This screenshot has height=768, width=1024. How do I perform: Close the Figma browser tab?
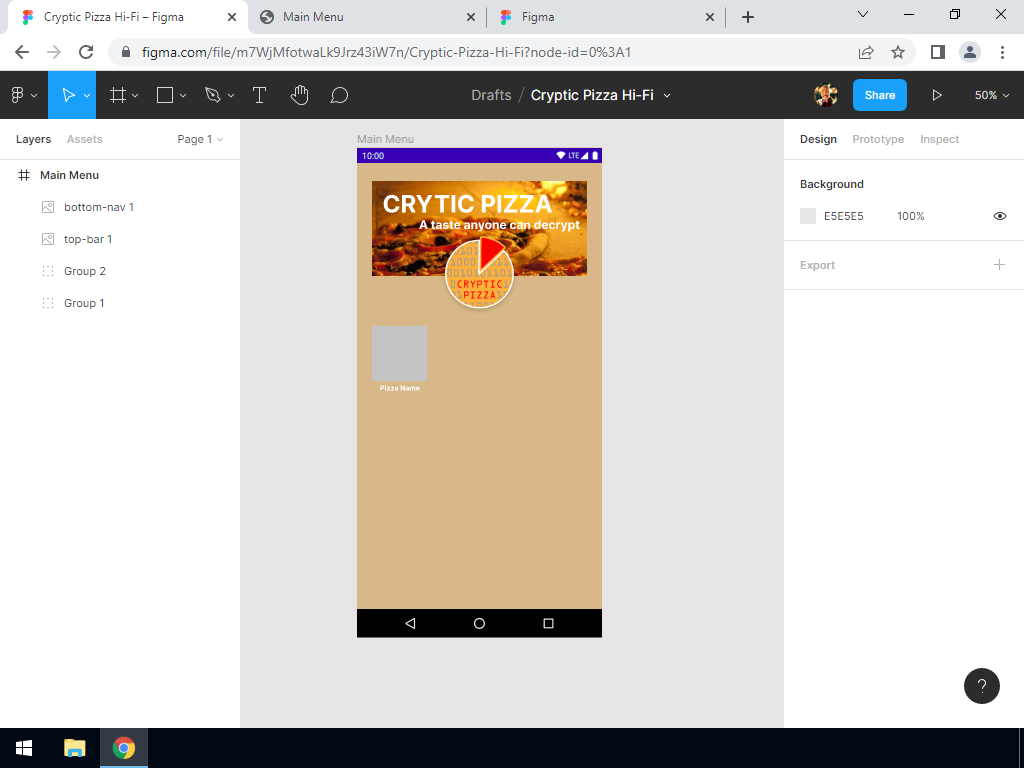[710, 17]
